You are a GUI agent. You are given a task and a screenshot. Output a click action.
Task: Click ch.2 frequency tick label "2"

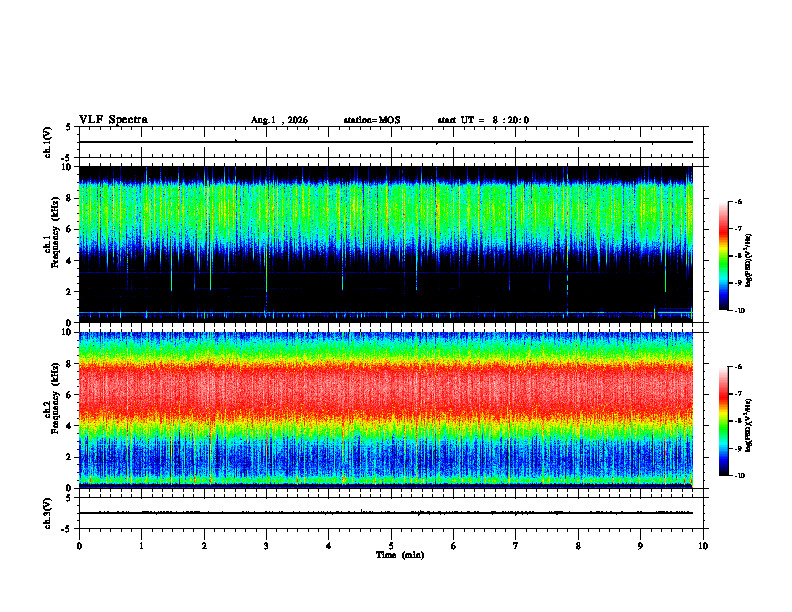70,457
